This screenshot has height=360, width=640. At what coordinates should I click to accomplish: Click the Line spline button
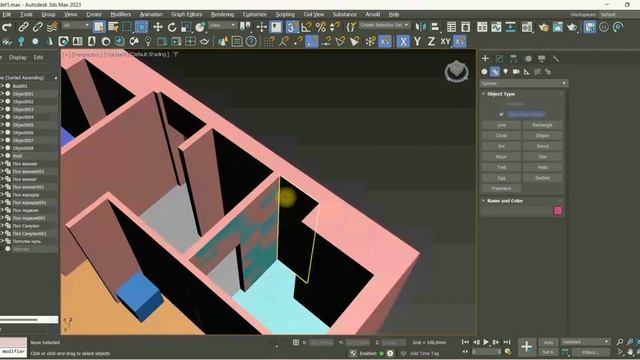coord(501,125)
